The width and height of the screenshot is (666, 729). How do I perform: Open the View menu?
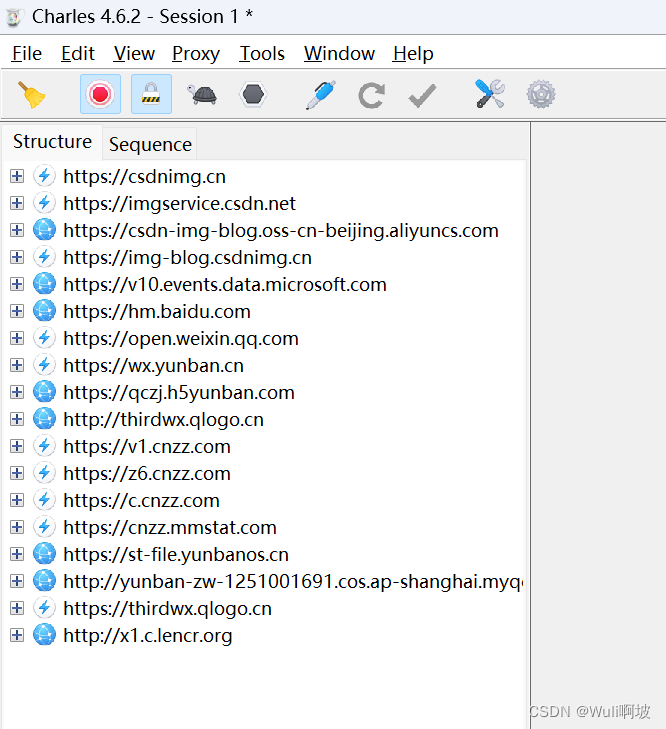tap(134, 54)
